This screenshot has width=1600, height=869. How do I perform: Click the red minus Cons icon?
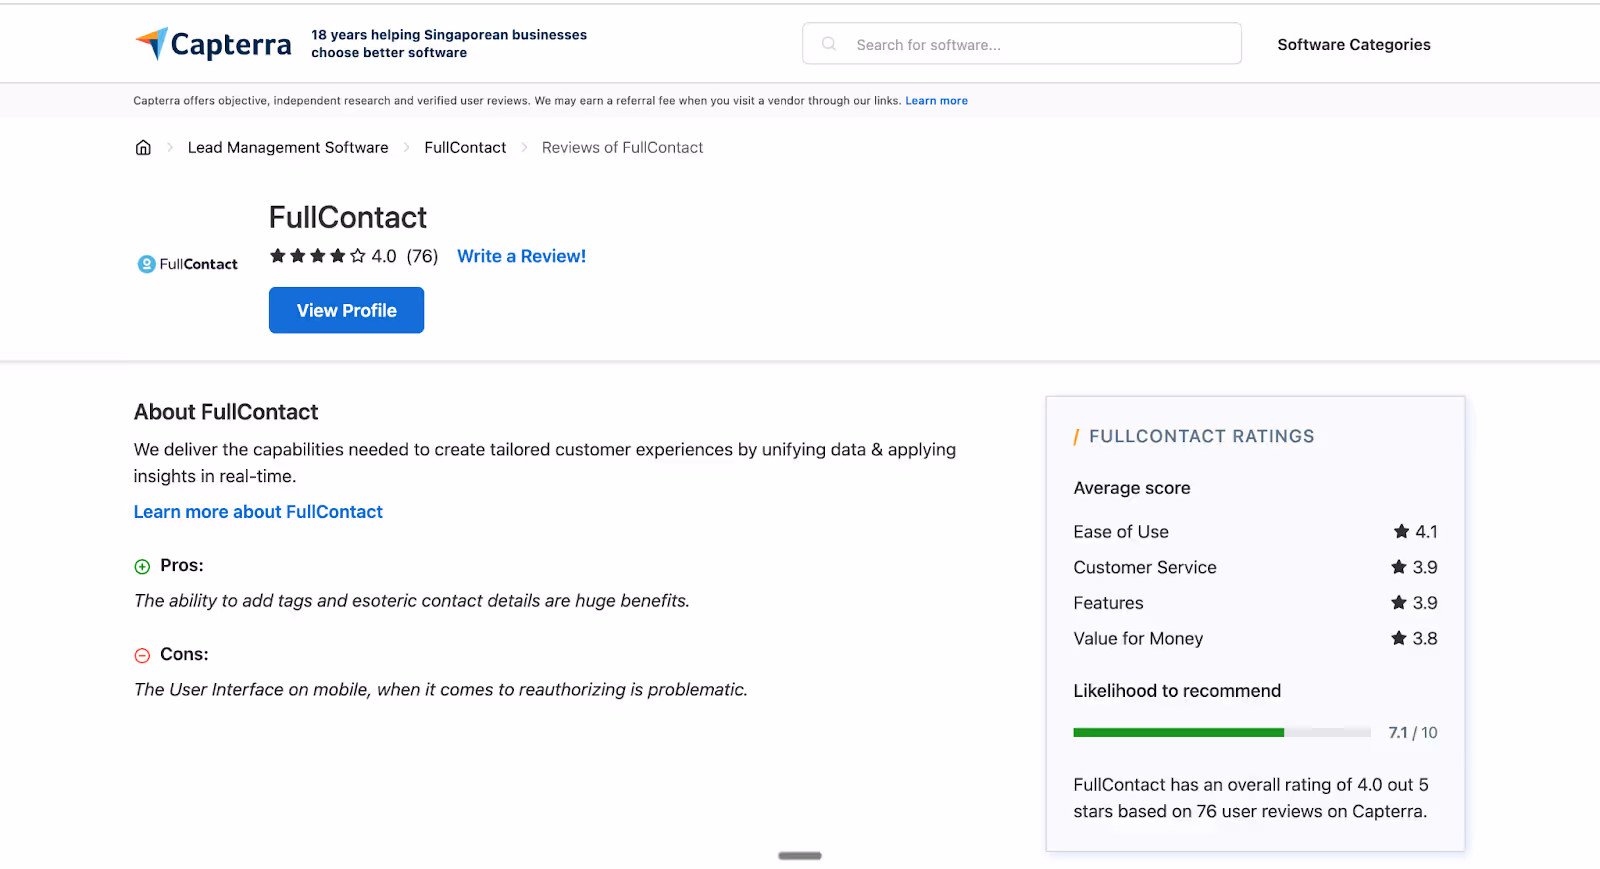tap(142, 656)
